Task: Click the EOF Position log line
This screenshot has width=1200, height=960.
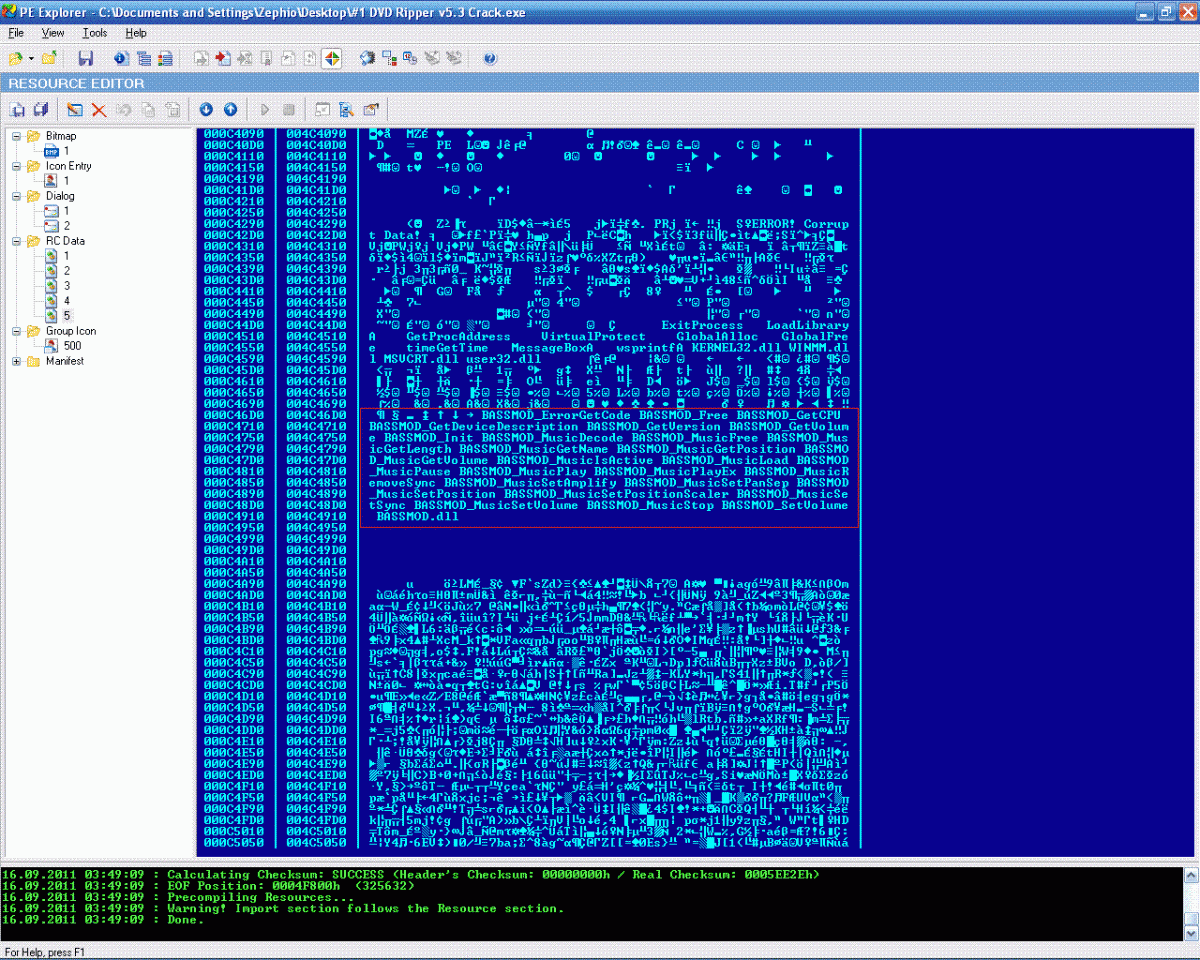Action: pos(208,885)
